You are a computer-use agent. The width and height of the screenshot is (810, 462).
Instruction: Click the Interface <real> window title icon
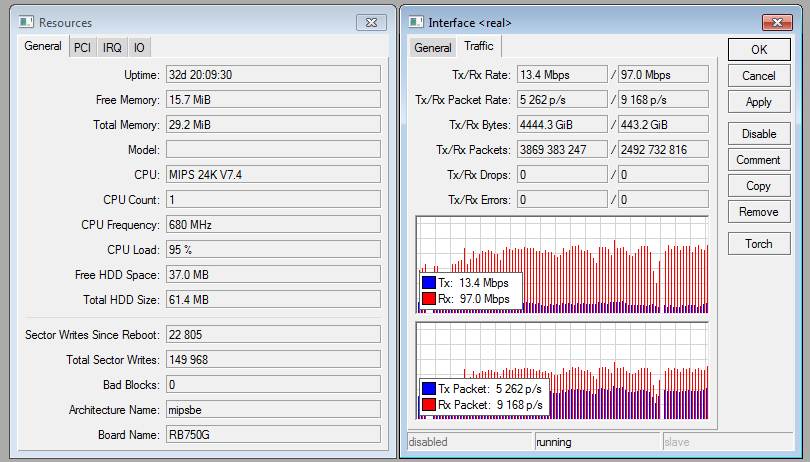(416, 22)
